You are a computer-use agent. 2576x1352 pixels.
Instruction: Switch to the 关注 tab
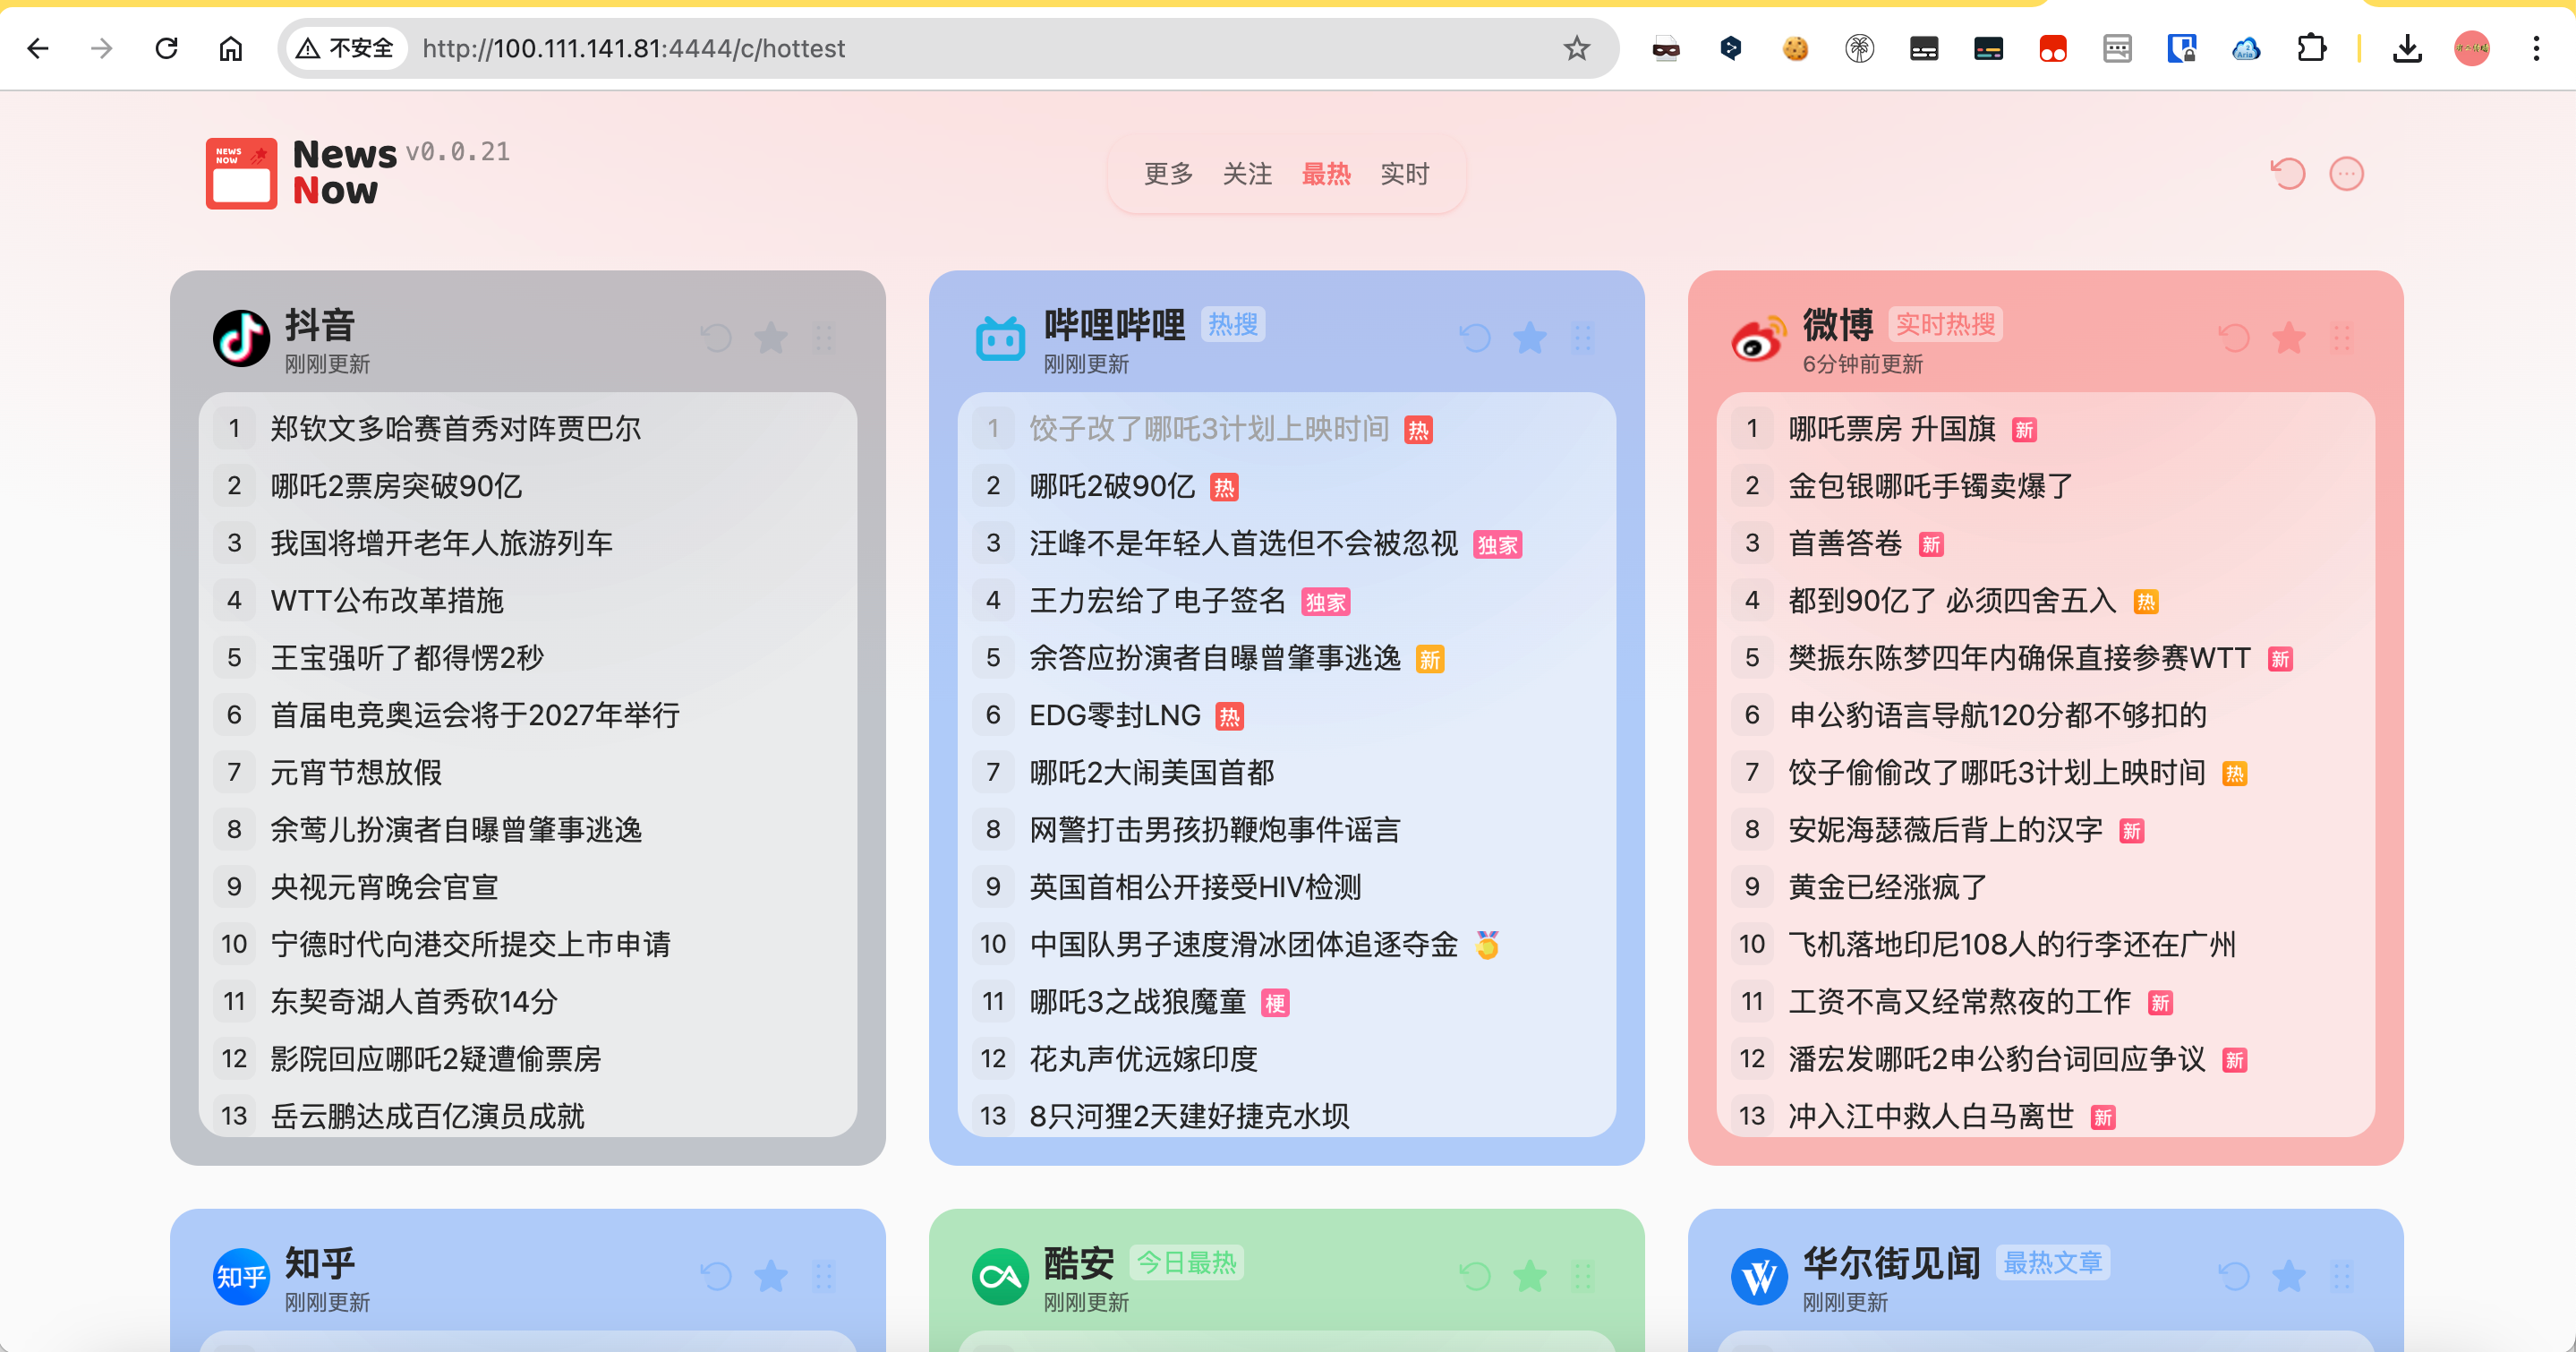[1247, 174]
